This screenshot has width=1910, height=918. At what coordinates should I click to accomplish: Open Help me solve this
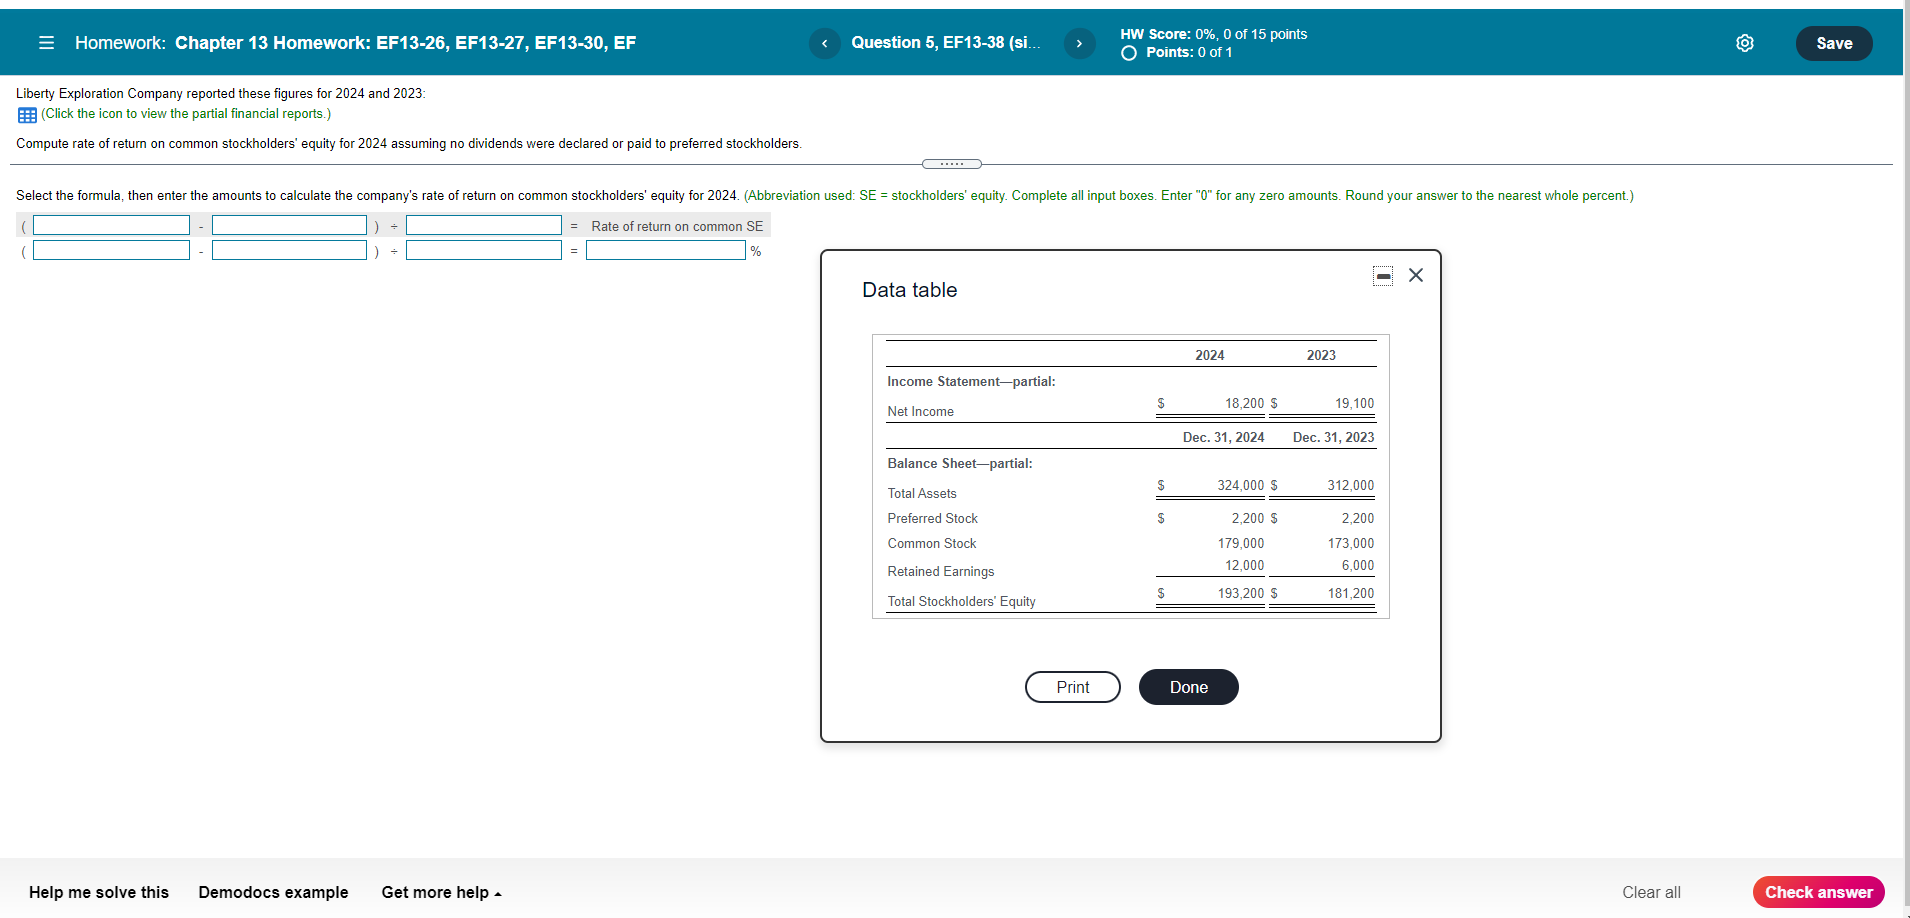(x=99, y=892)
